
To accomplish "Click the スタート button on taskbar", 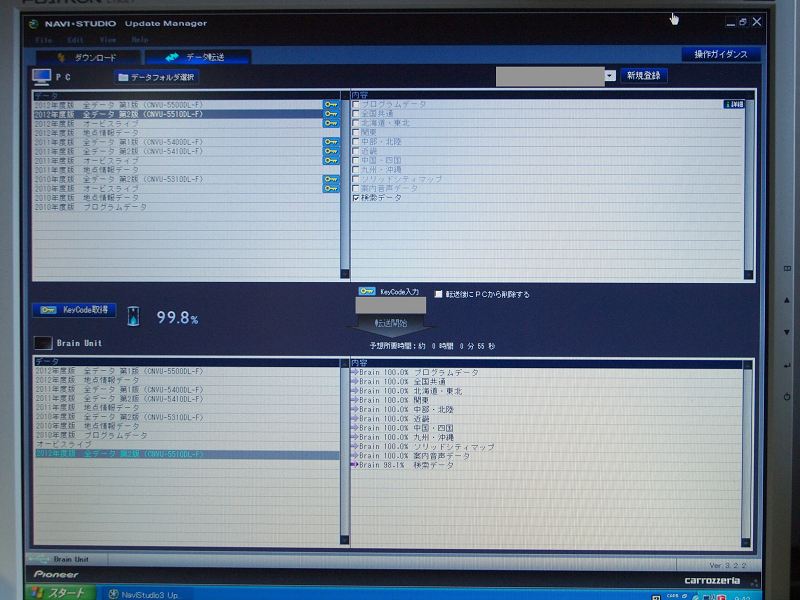I will coord(61,593).
